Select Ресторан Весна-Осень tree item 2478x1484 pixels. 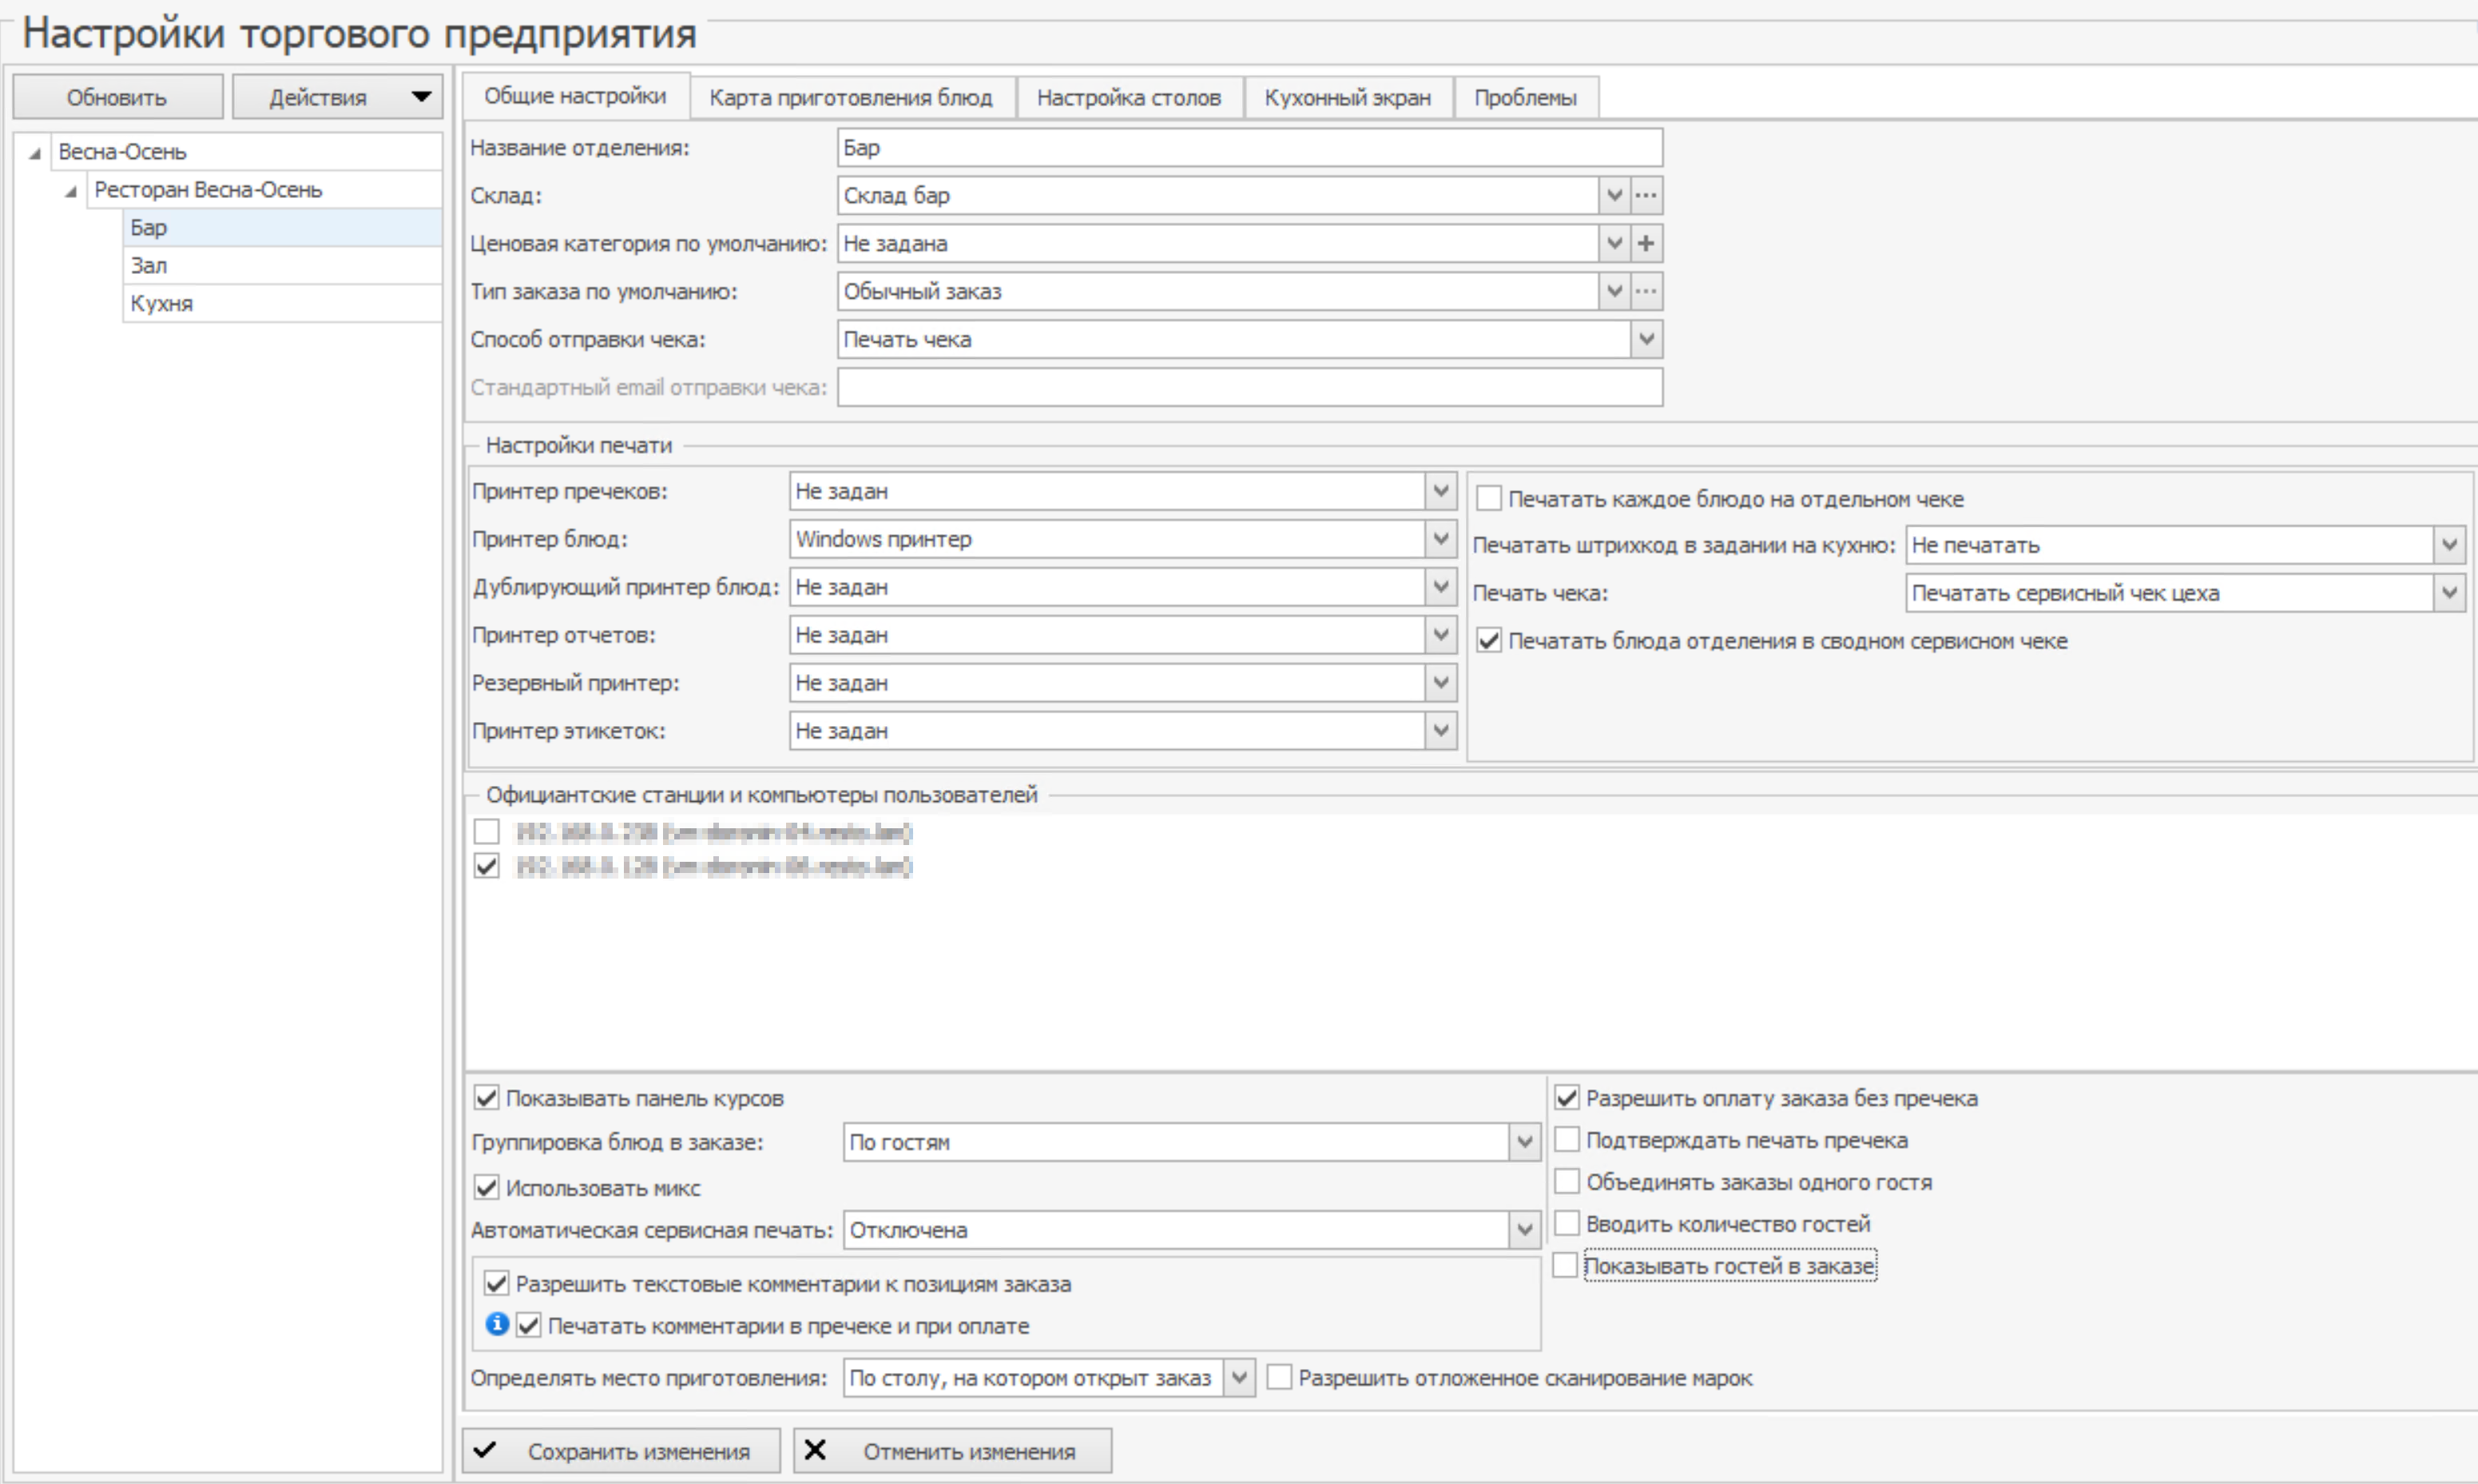point(264,190)
